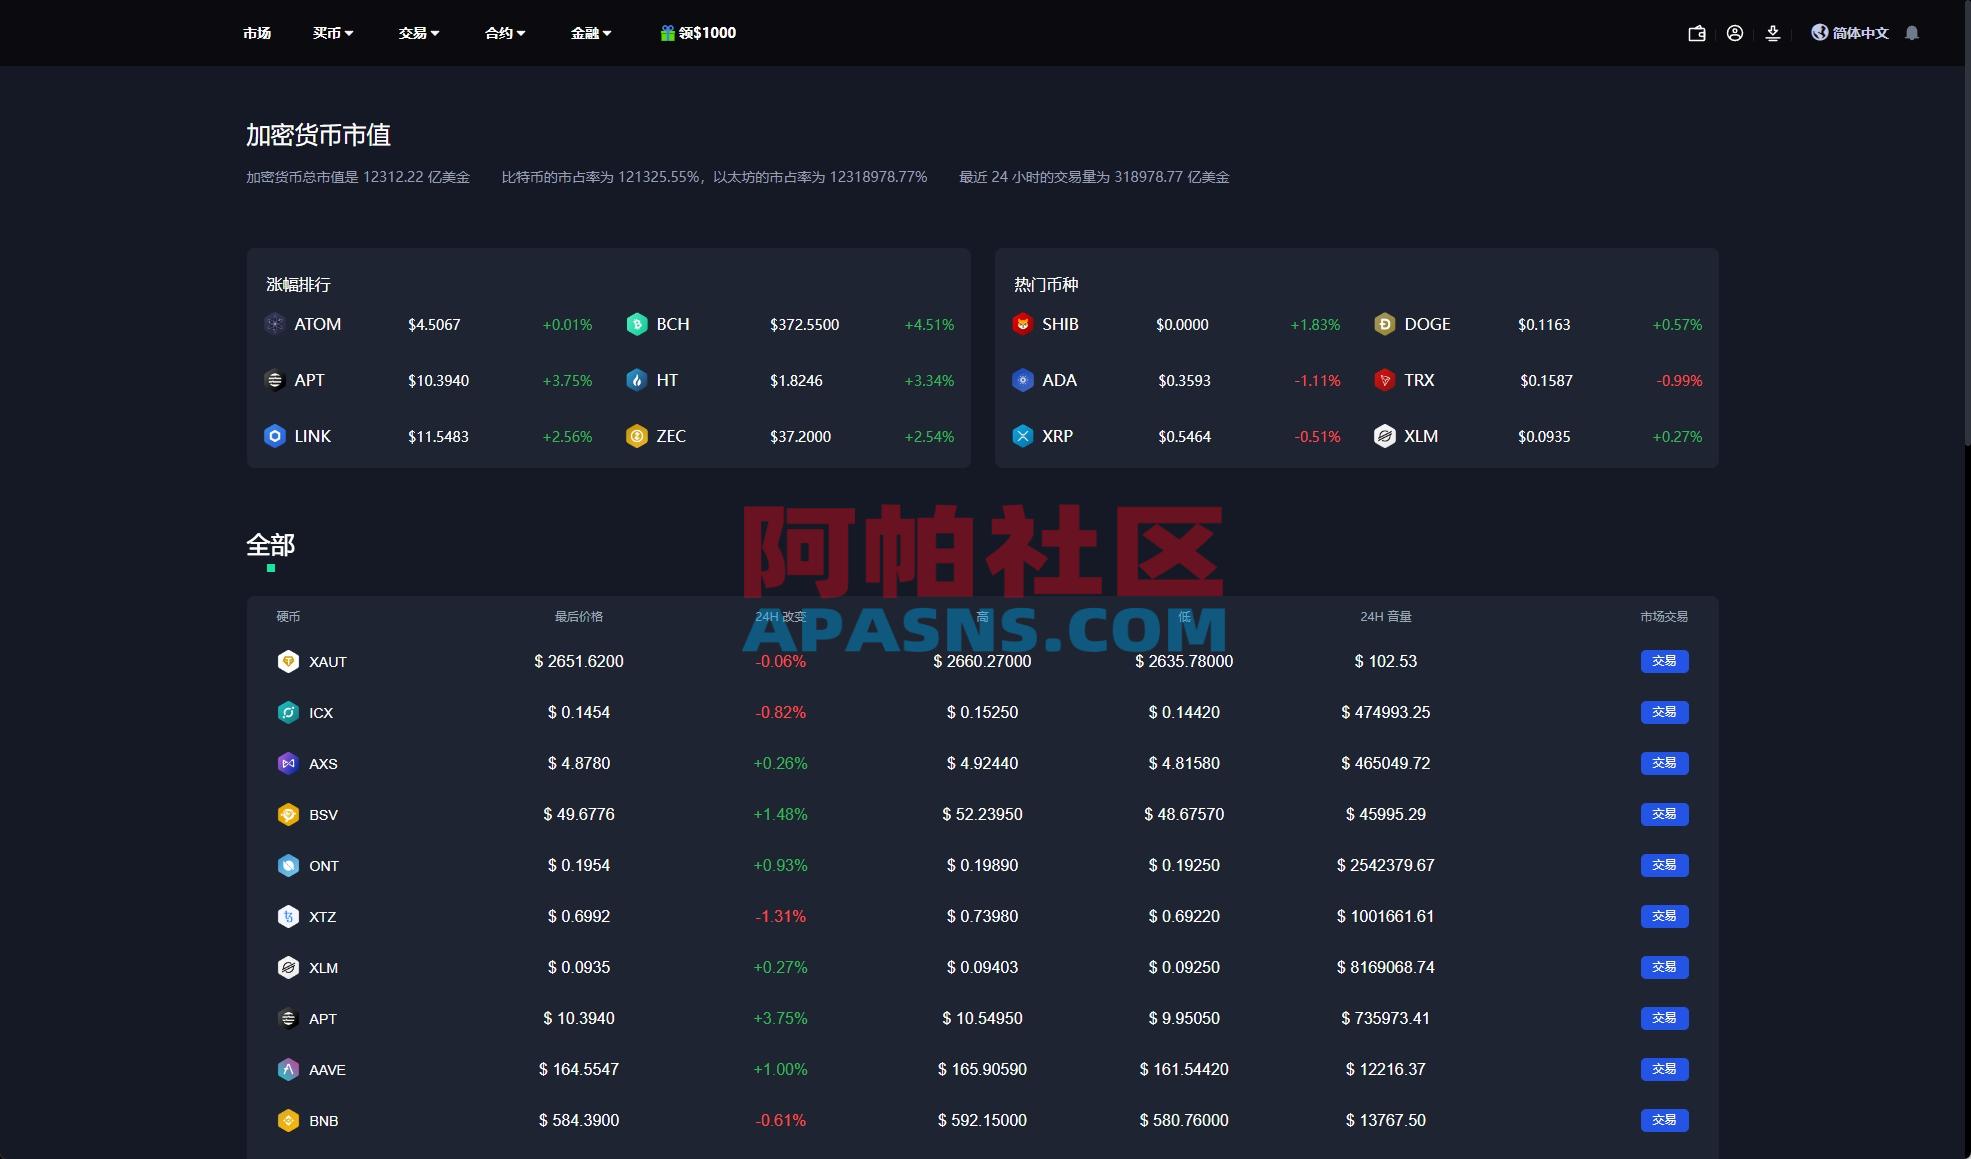Image resolution: width=1971 pixels, height=1159 pixels.
Task: Open the 交易 navigation menu
Action: click(x=418, y=33)
